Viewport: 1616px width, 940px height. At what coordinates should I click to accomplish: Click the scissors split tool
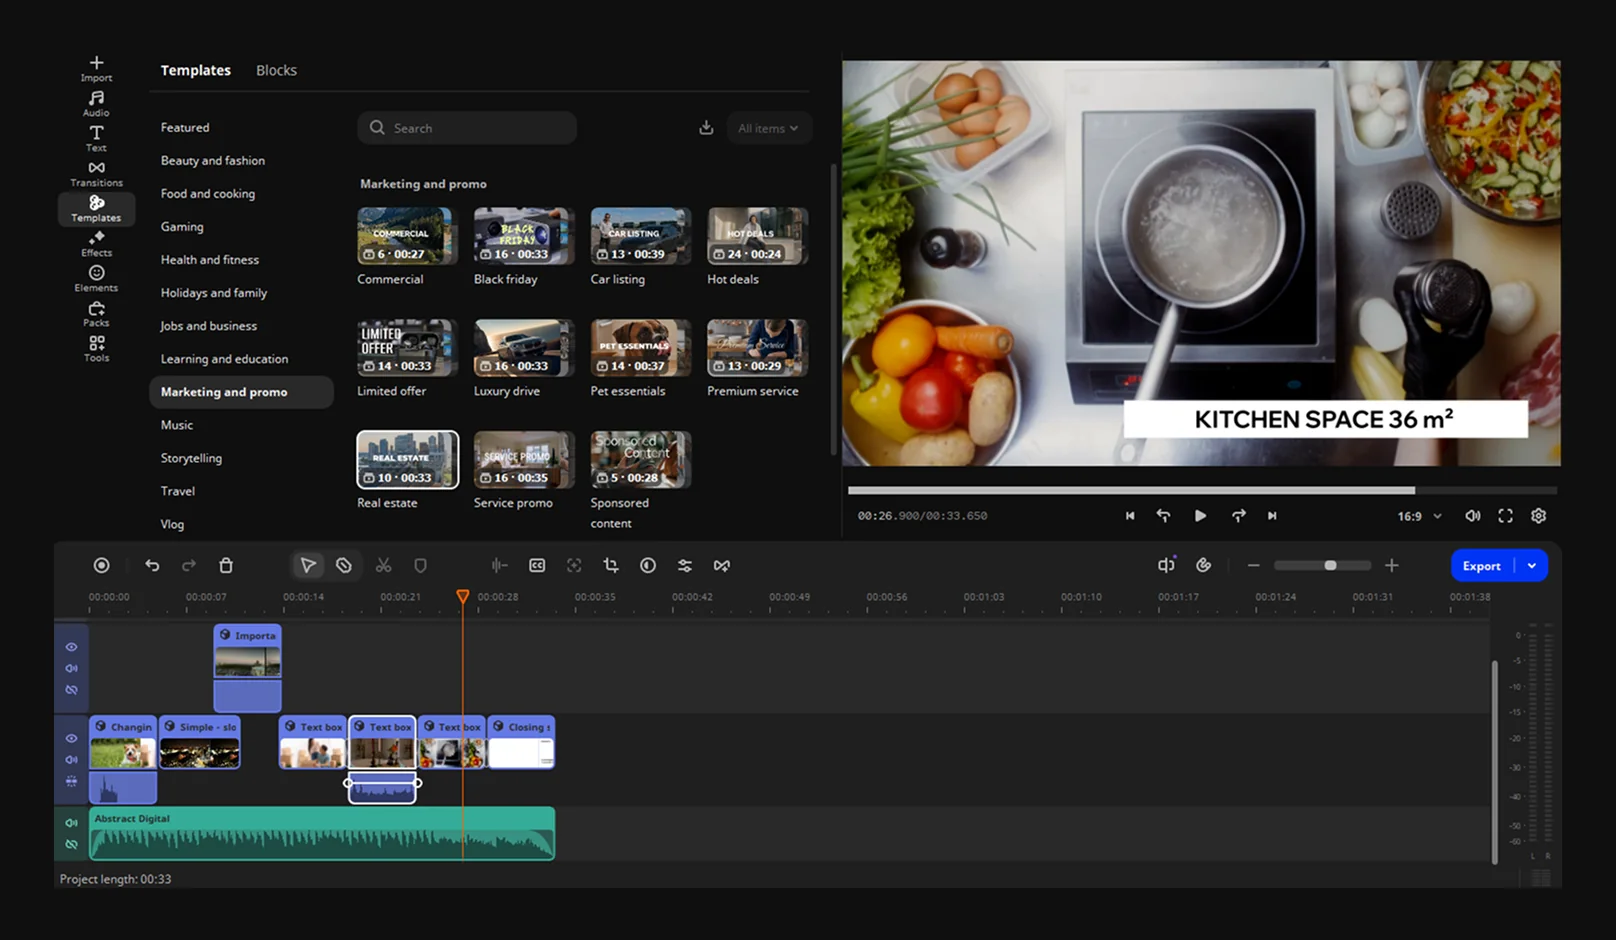[x=383, y=565]
